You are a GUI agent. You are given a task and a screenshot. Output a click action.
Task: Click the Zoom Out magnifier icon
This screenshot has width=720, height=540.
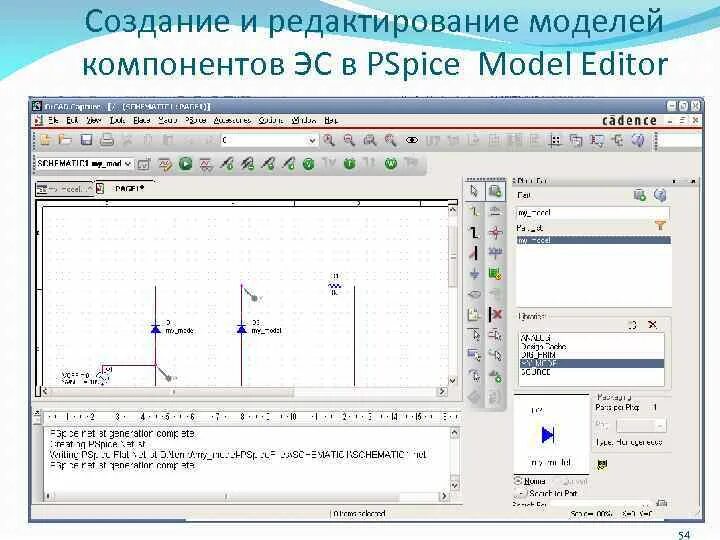click(x=349, y=140)
